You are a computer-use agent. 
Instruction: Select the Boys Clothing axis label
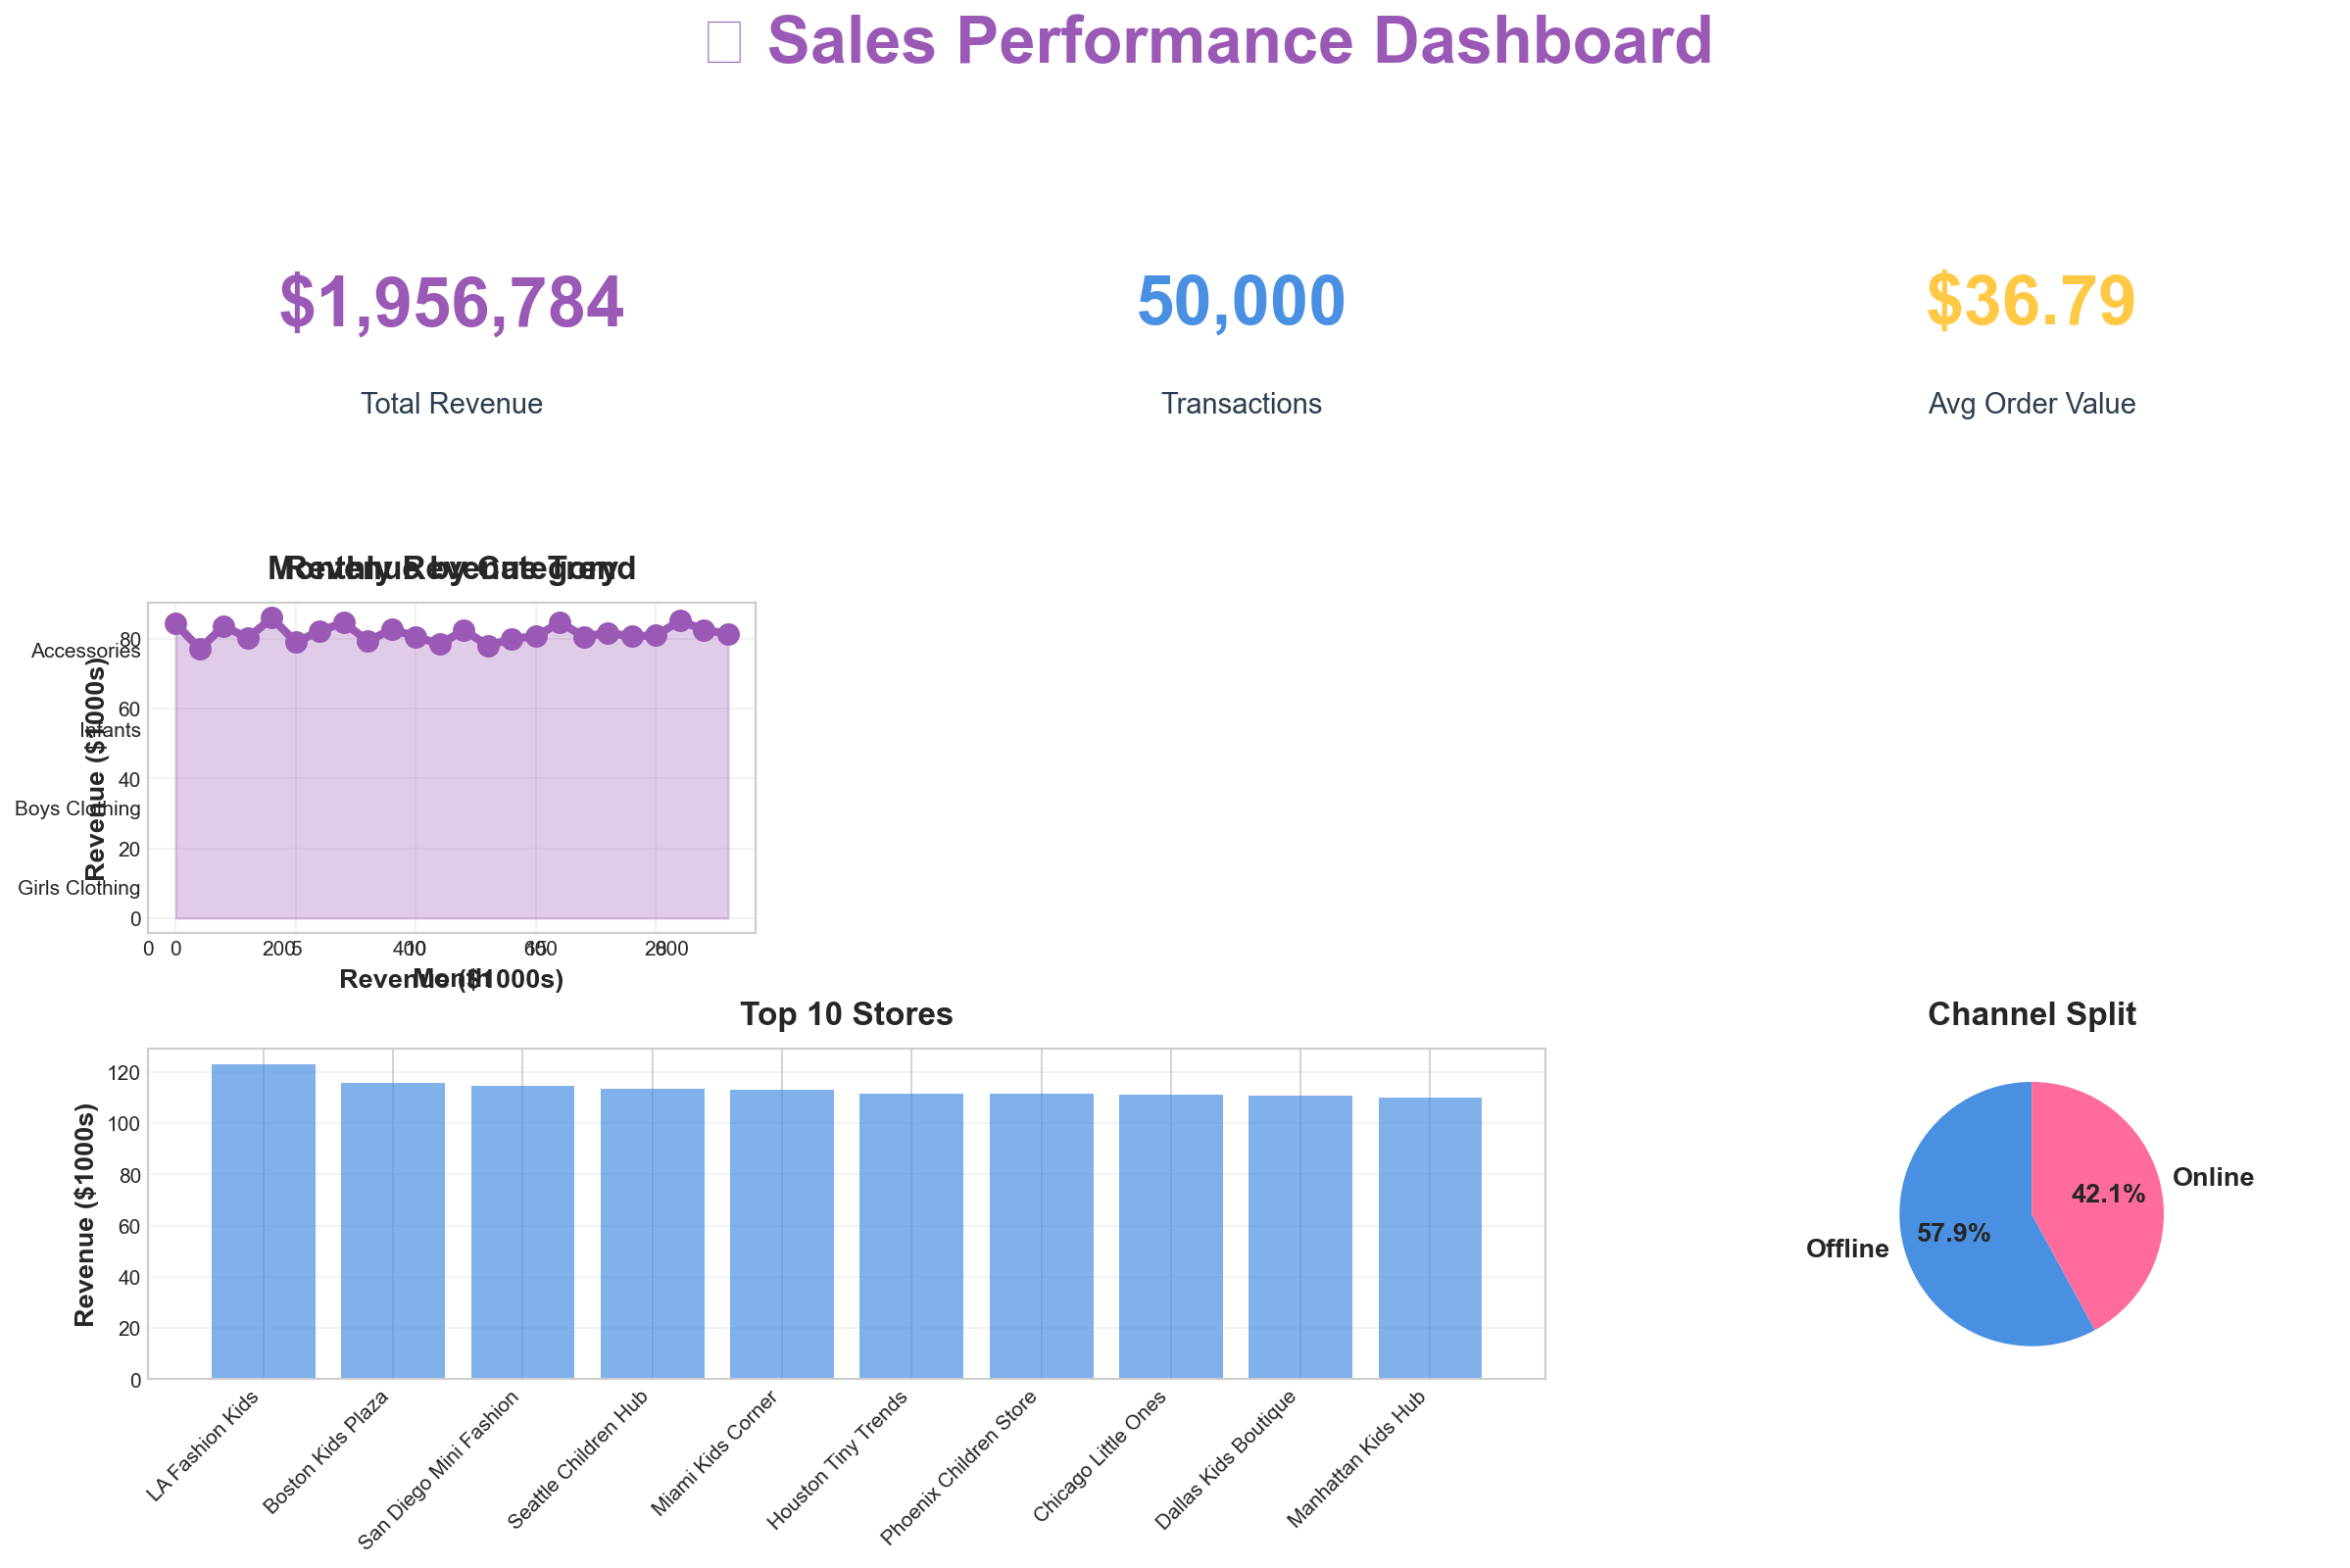pyautogui.click(x=77, y=808)
